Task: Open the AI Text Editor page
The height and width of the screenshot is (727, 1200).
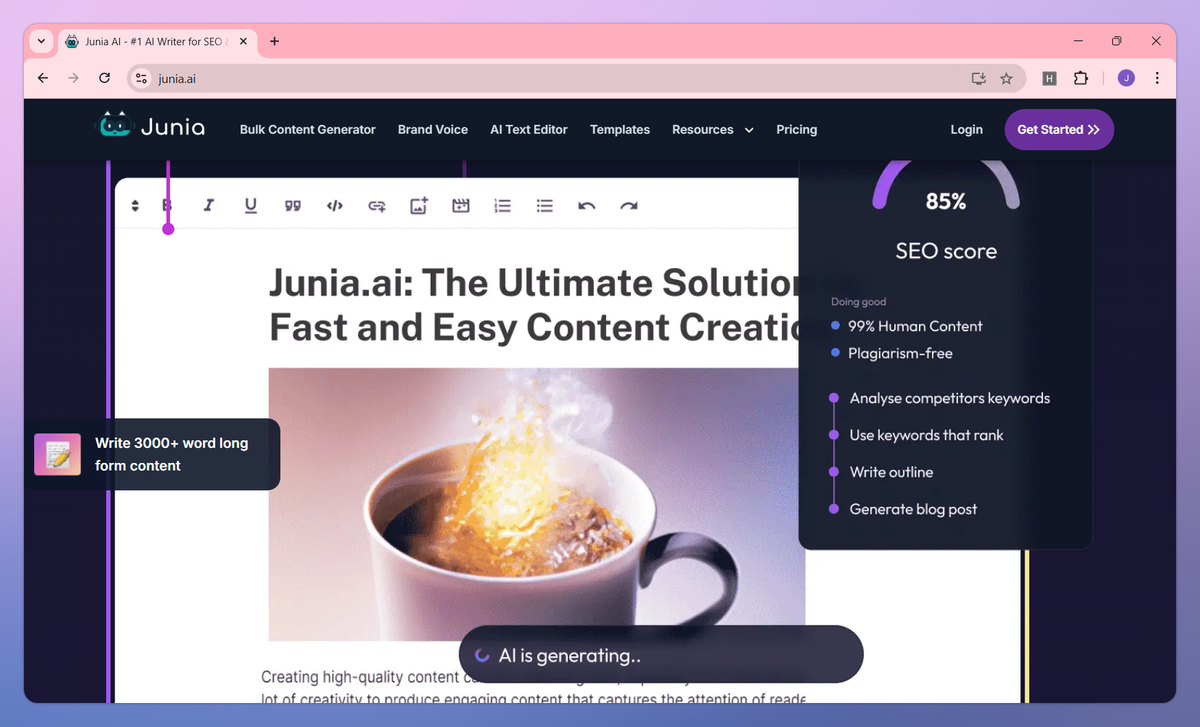Action: click(x=529, y=129)
